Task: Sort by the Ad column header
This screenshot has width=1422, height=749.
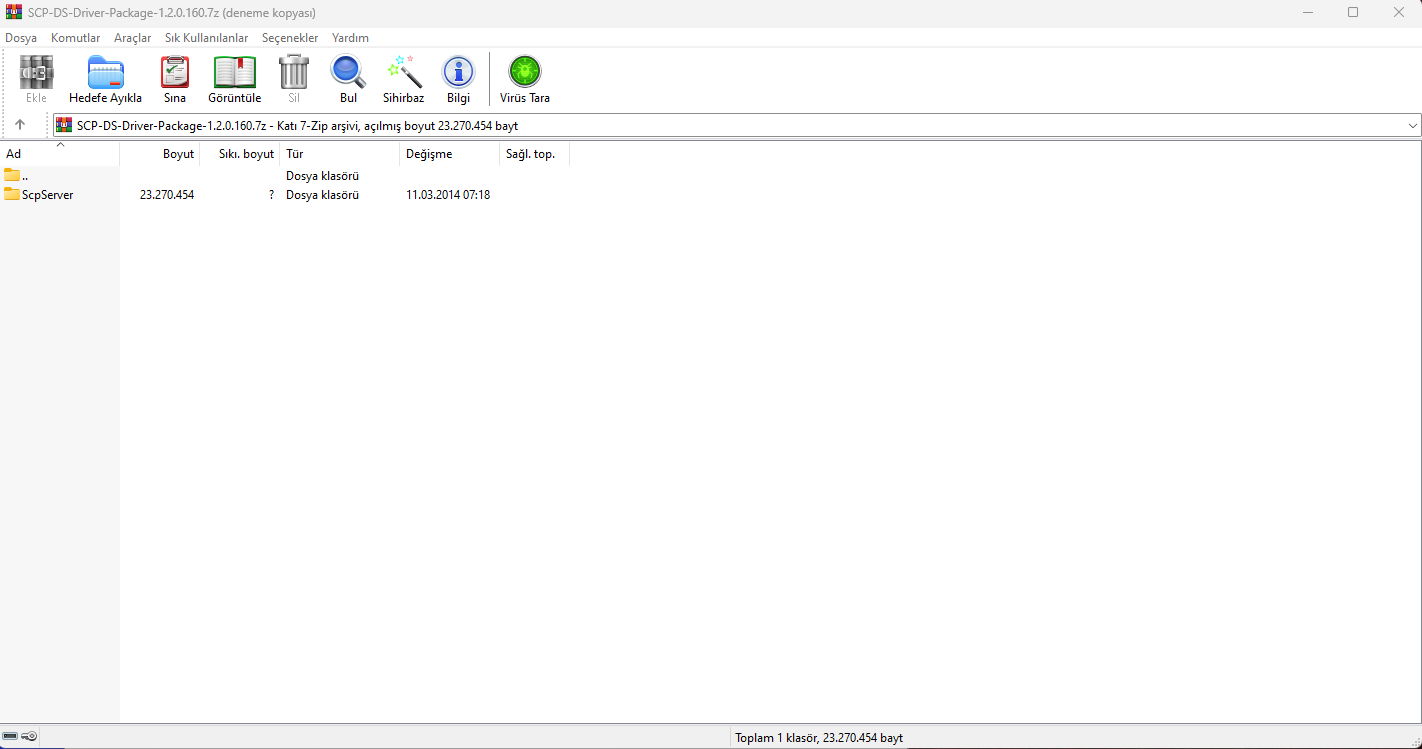Action: 60,154
